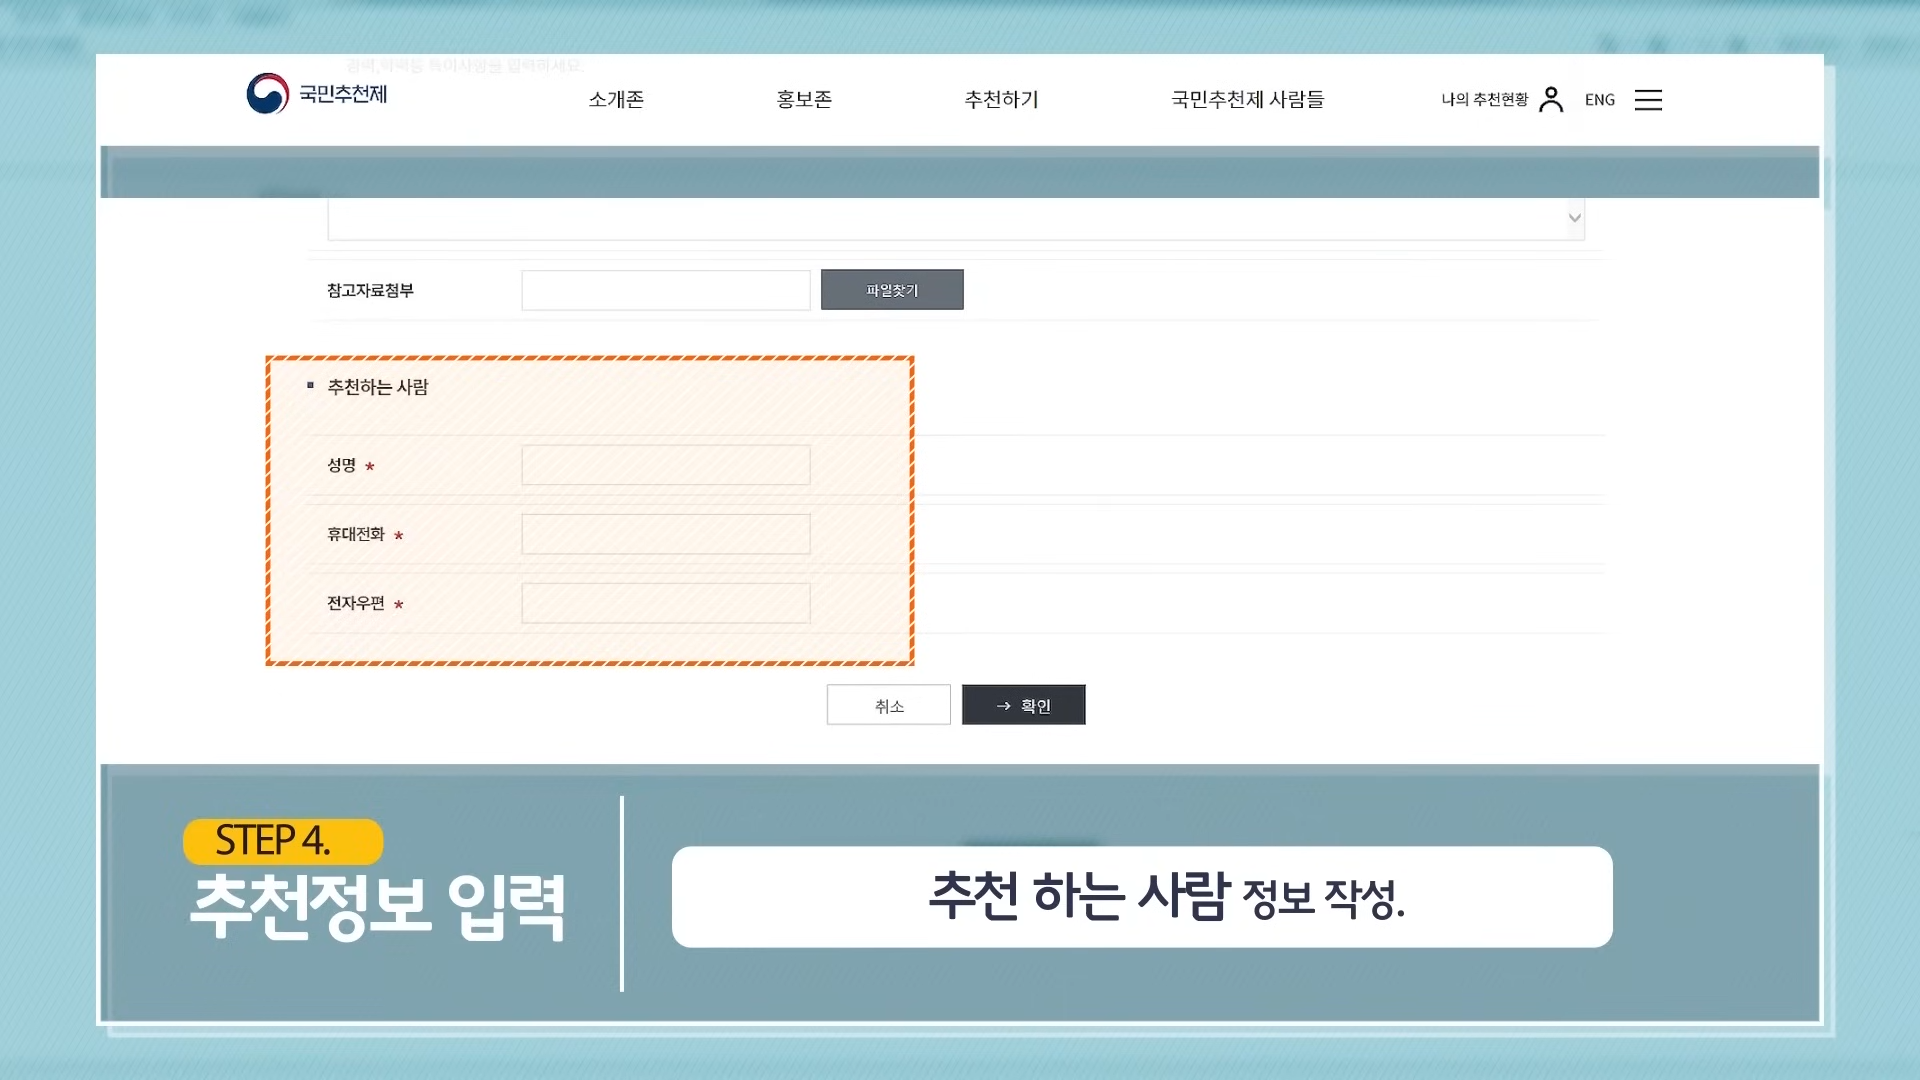Open the 소개존 menu
This screenshot has width=1920, height=1080.
tap(616, 99)
